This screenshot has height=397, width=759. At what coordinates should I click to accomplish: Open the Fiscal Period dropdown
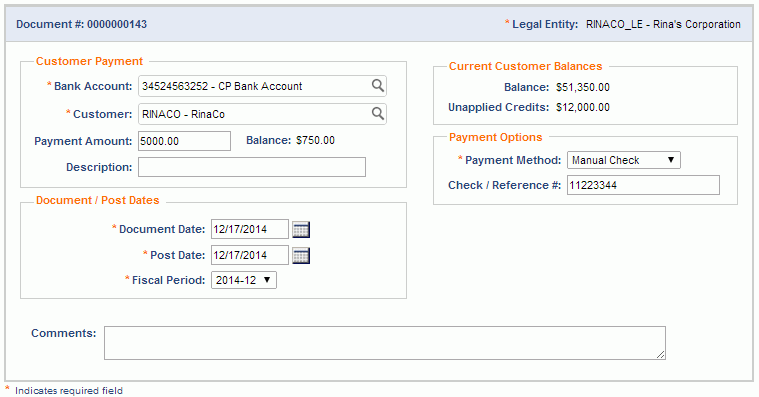[x=243, y=280]
